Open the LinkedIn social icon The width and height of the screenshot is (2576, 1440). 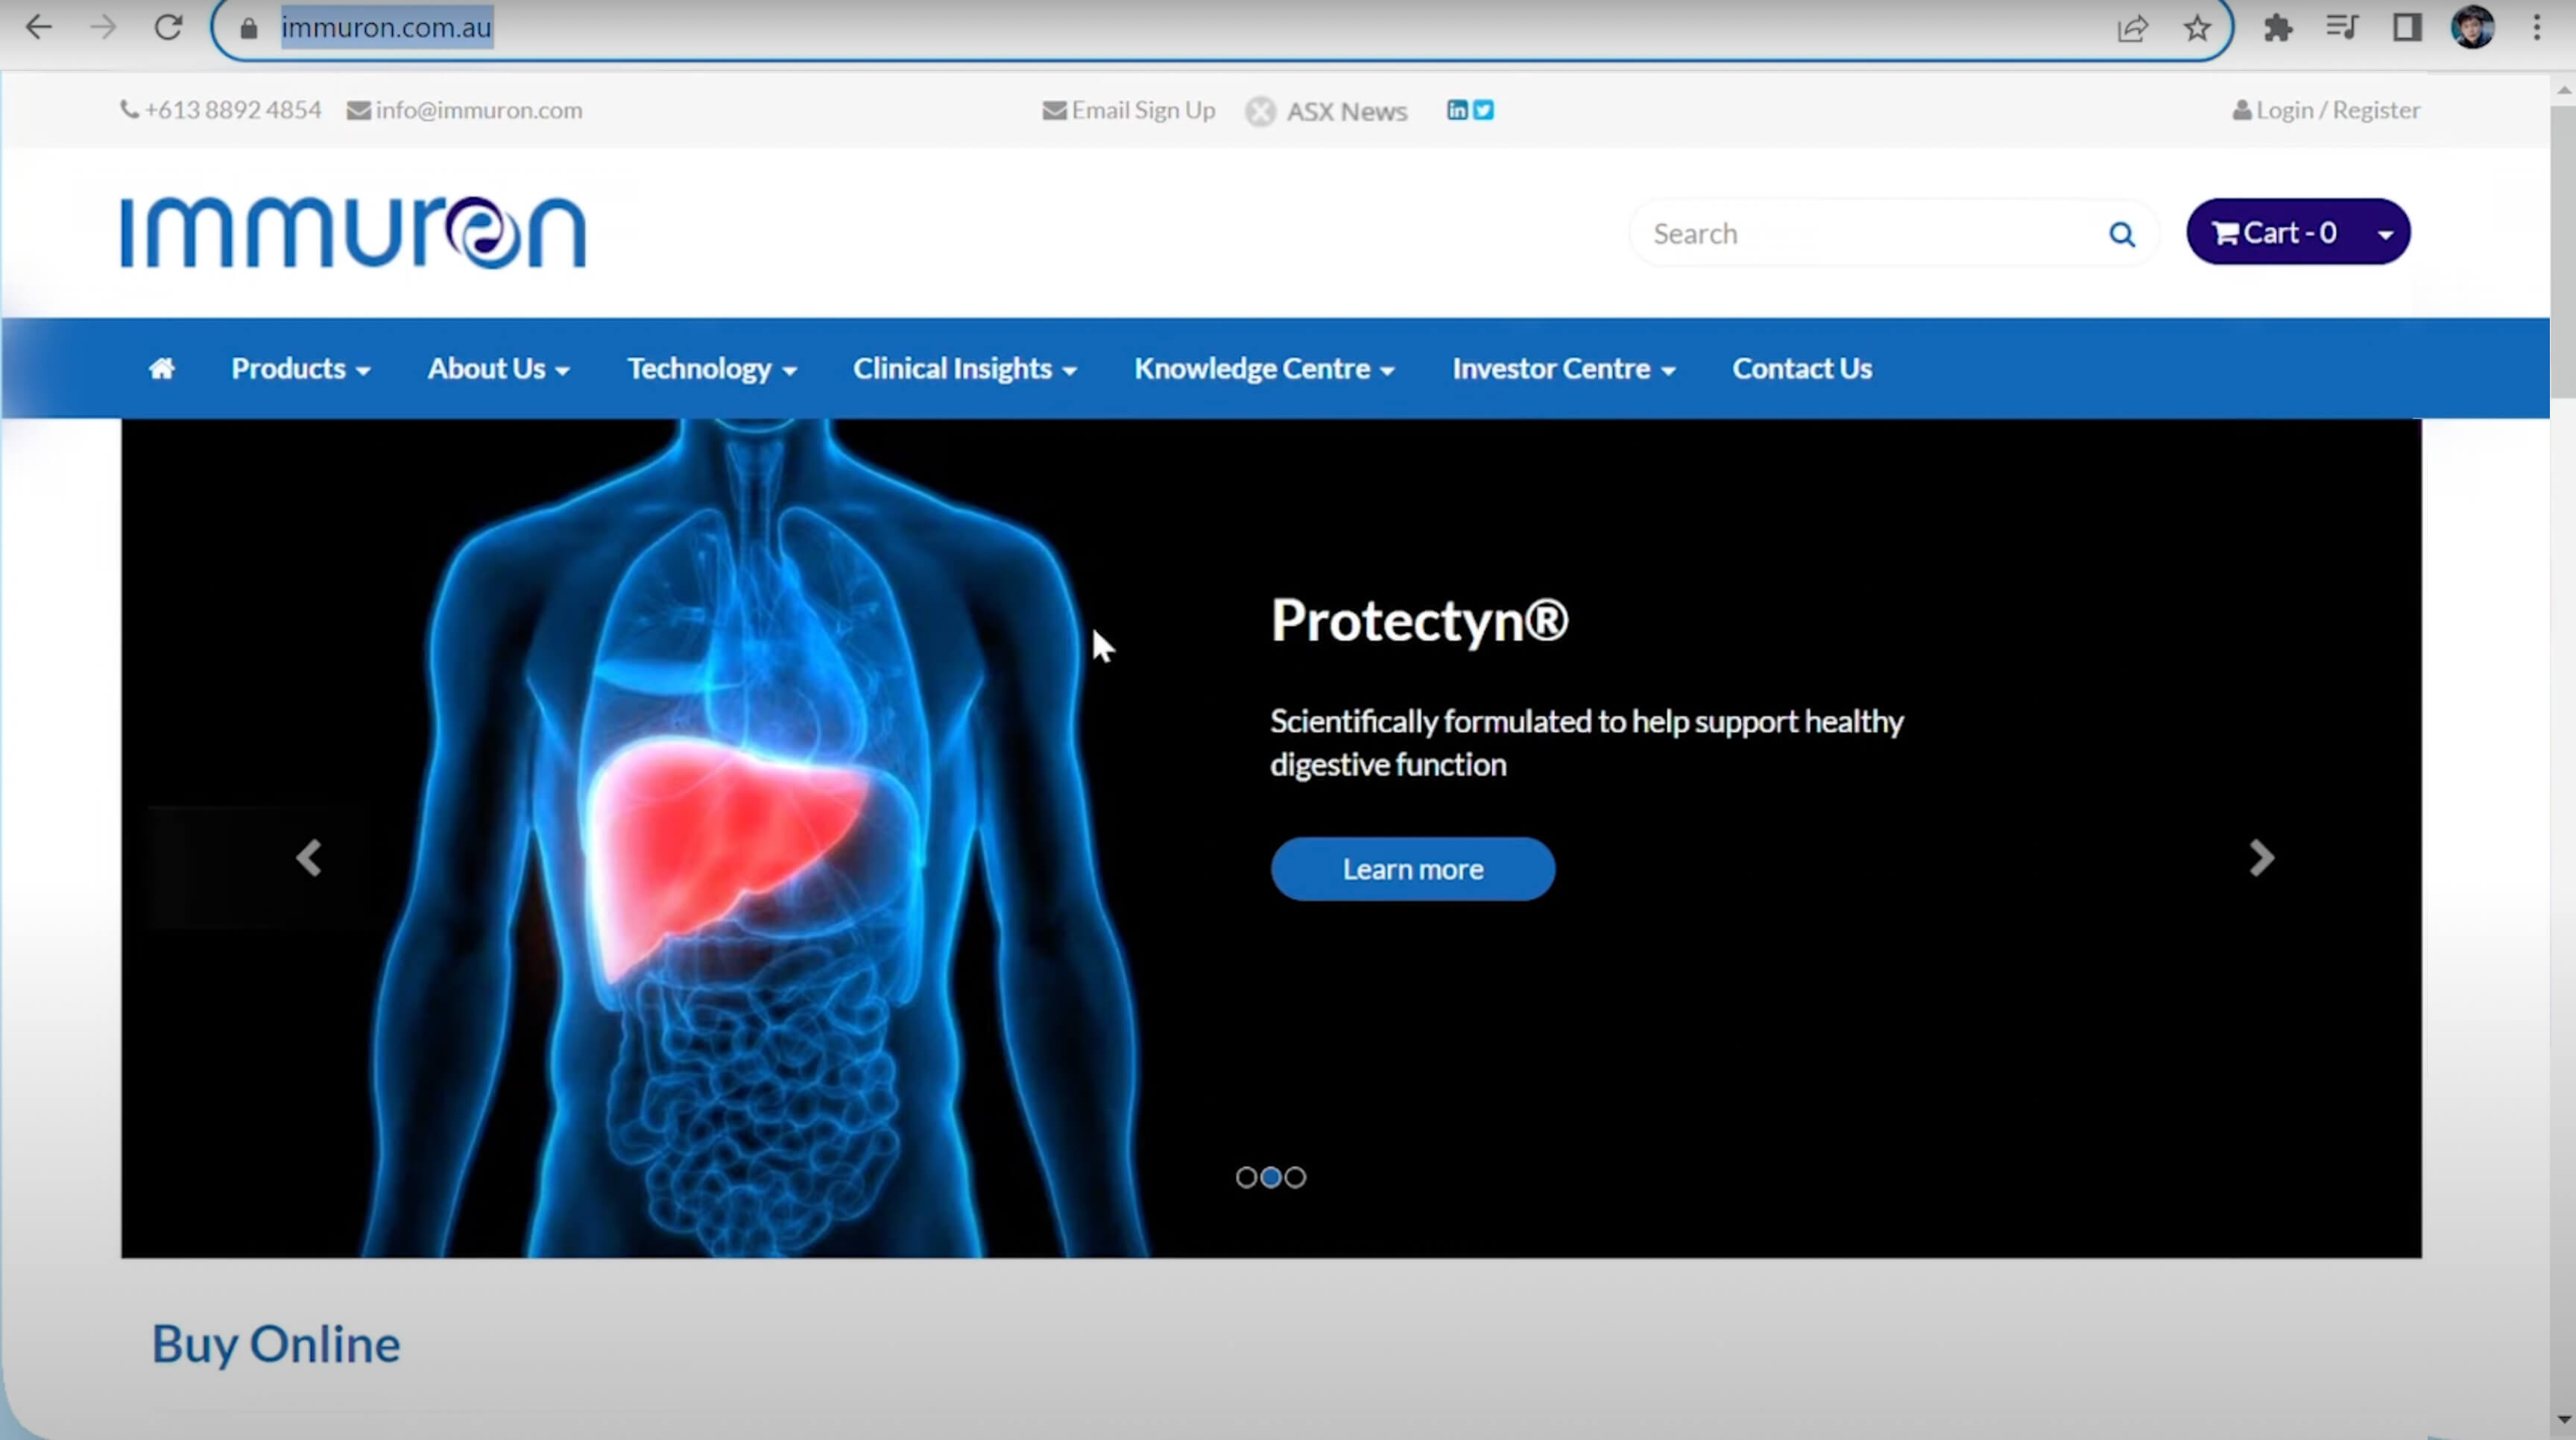coord(1457,110)
